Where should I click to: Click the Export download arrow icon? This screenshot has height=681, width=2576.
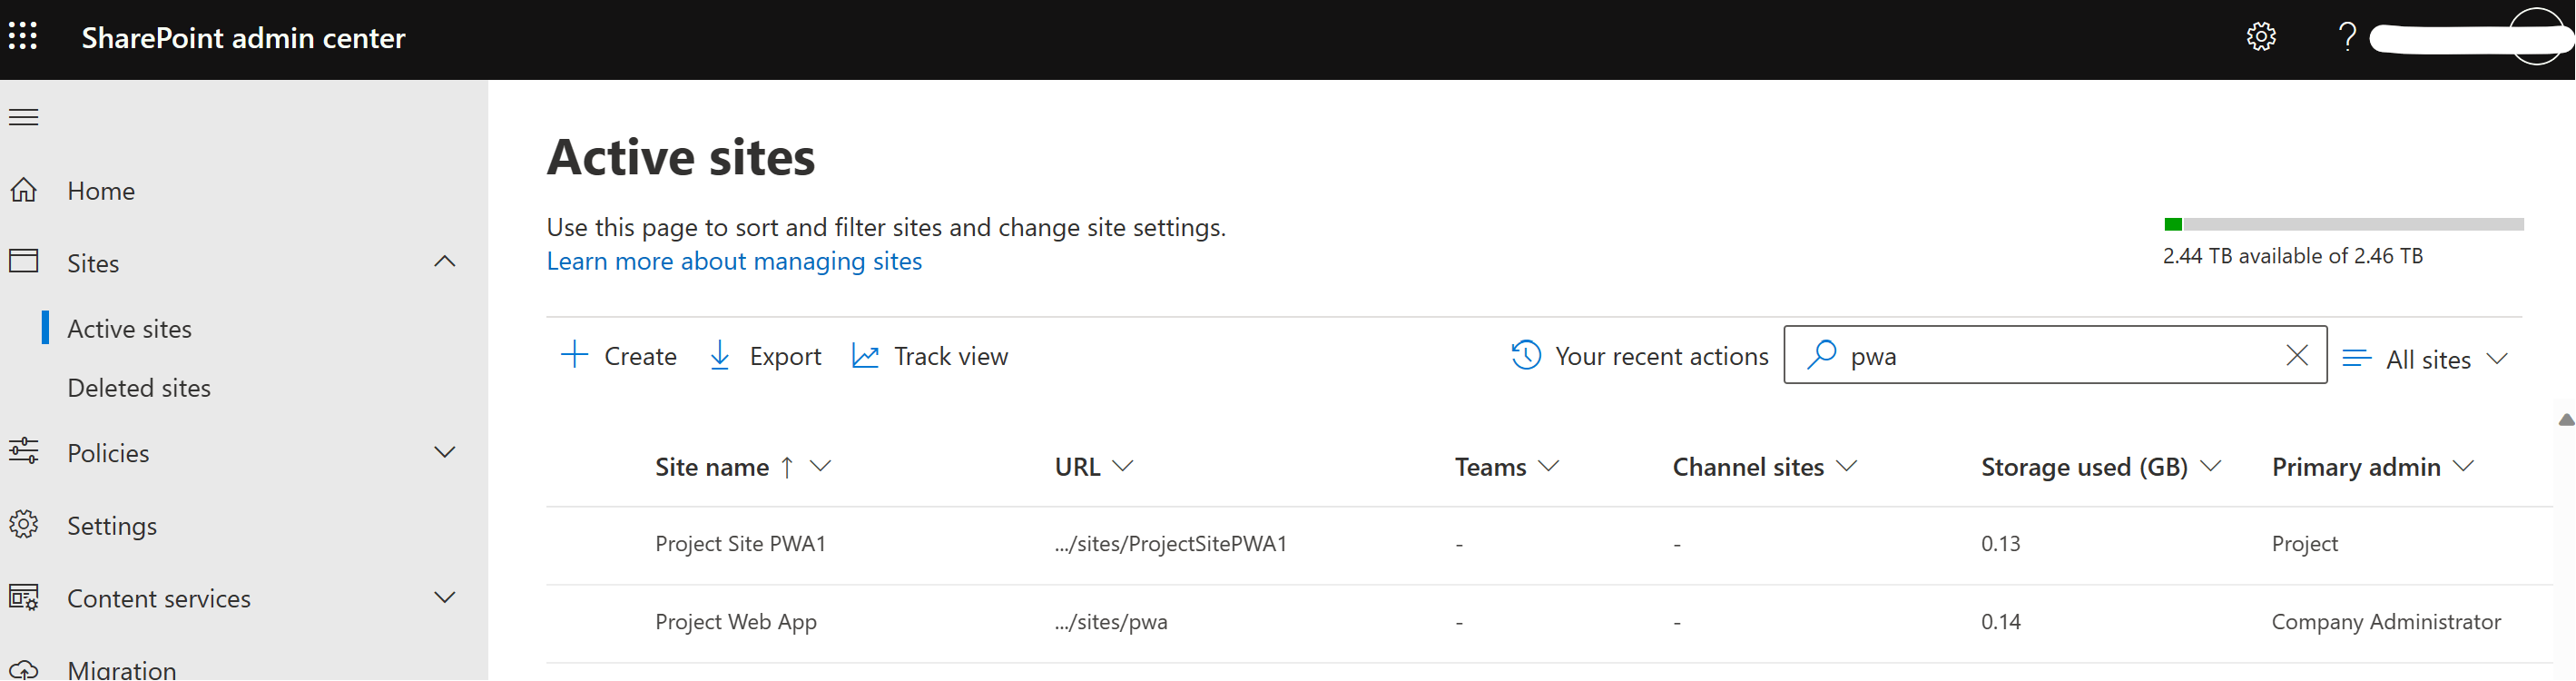[719, 355]
